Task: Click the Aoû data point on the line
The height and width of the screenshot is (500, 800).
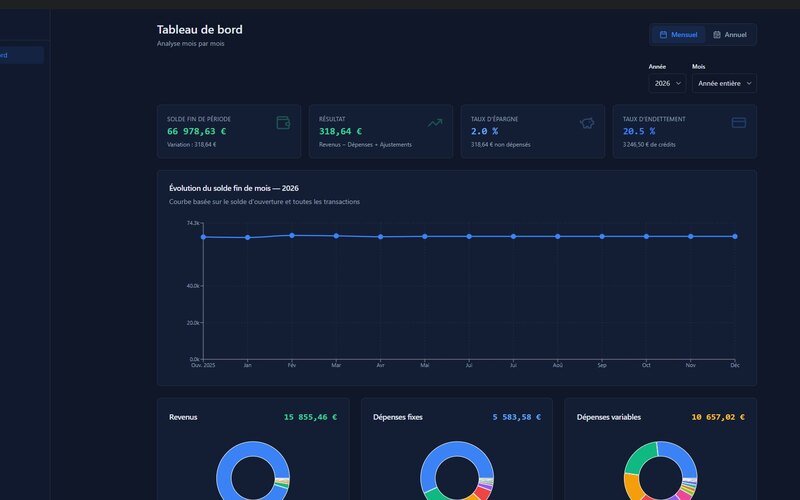Action: coord(558,236)
